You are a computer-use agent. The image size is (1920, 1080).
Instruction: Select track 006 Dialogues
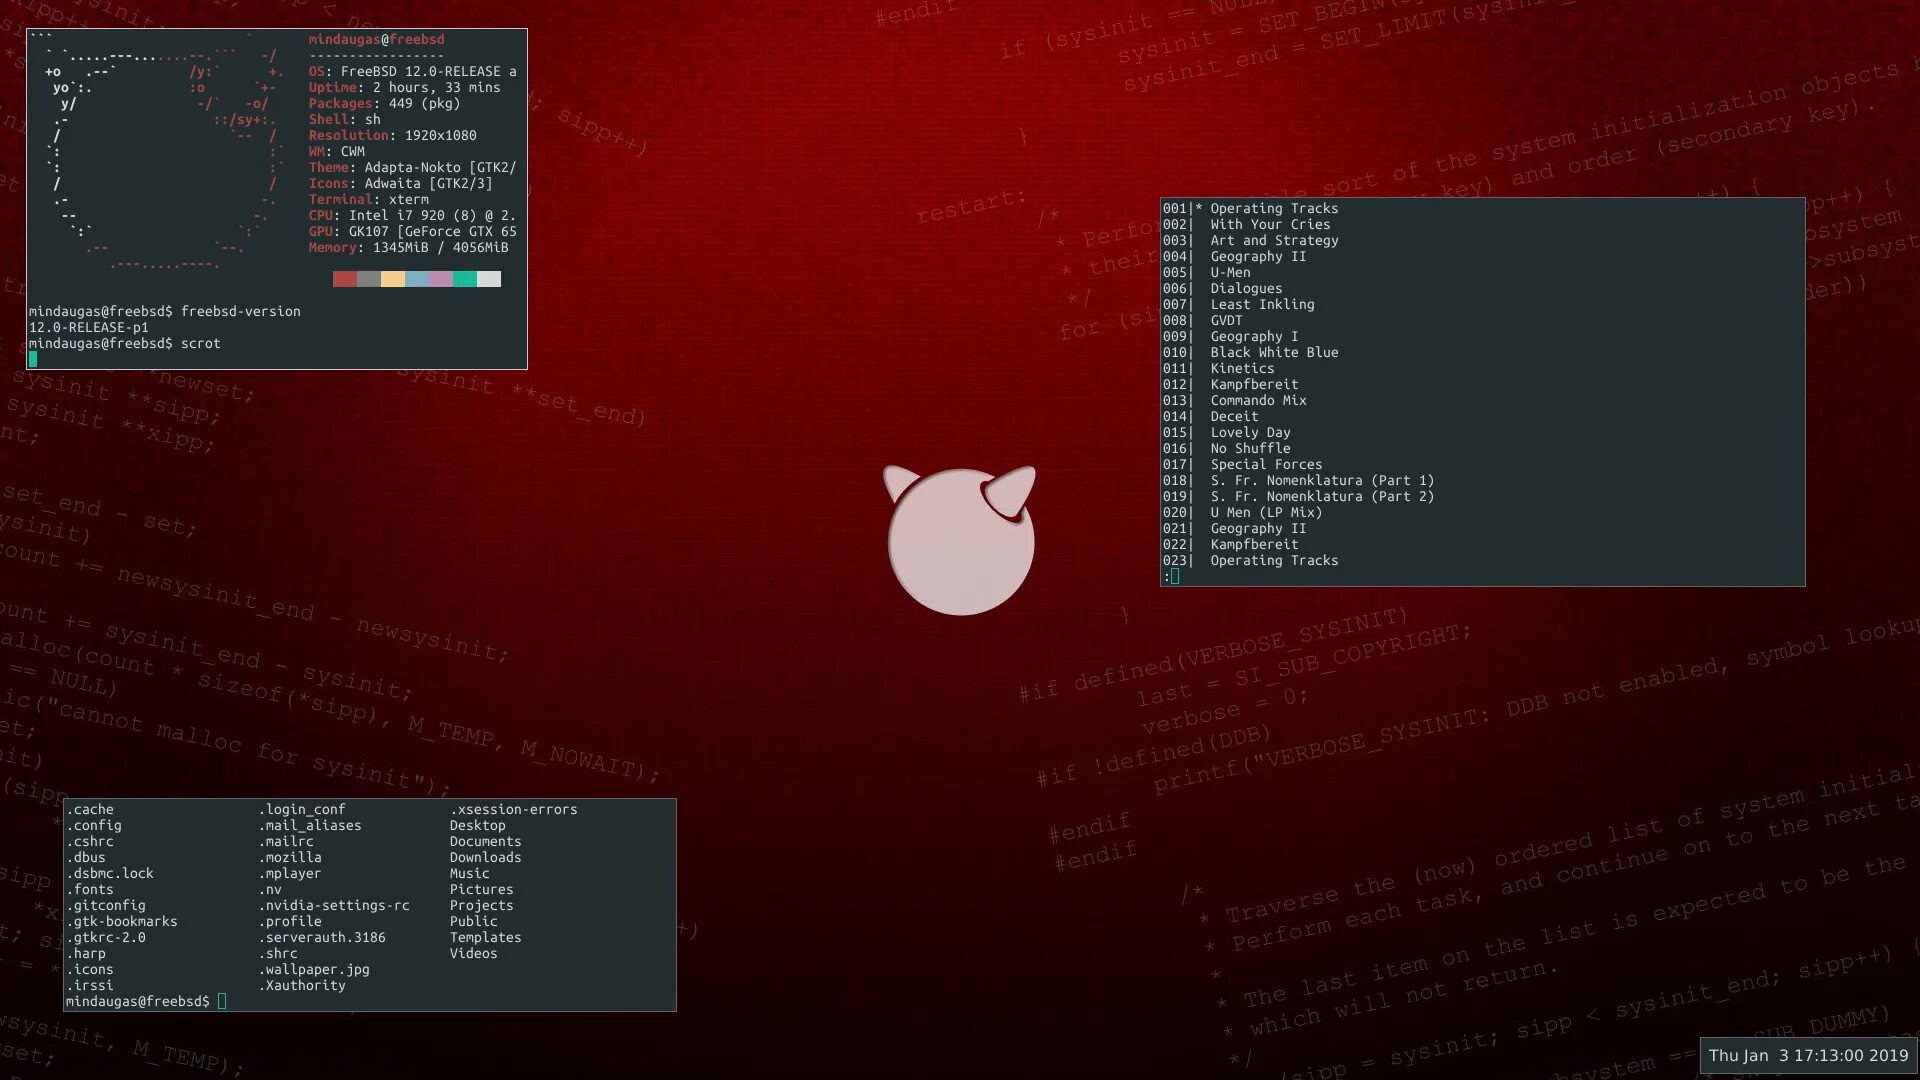(x=1222, y=289)
